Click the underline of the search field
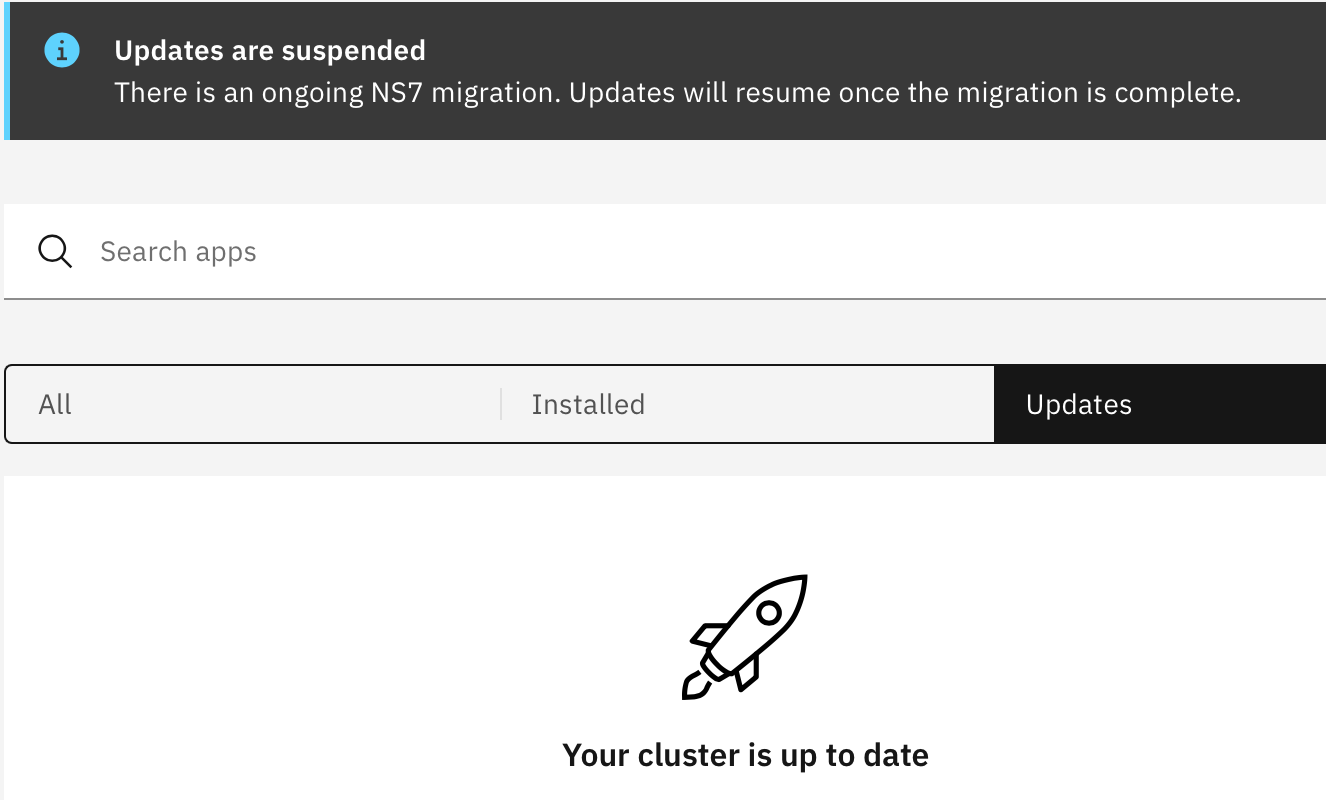This screenshot has height=800, width=1326. click(665, 298)
